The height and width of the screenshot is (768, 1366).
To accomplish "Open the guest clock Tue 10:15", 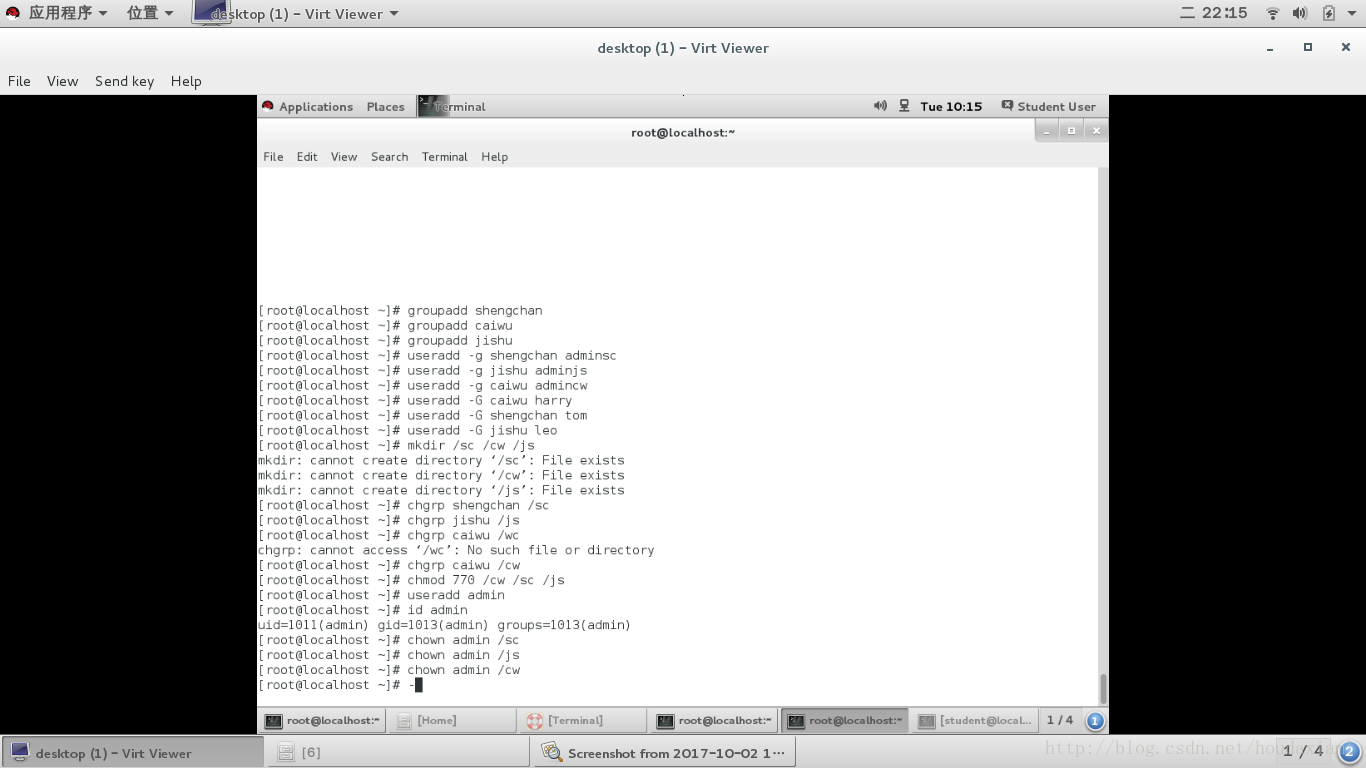I will [x=951, y=106].
